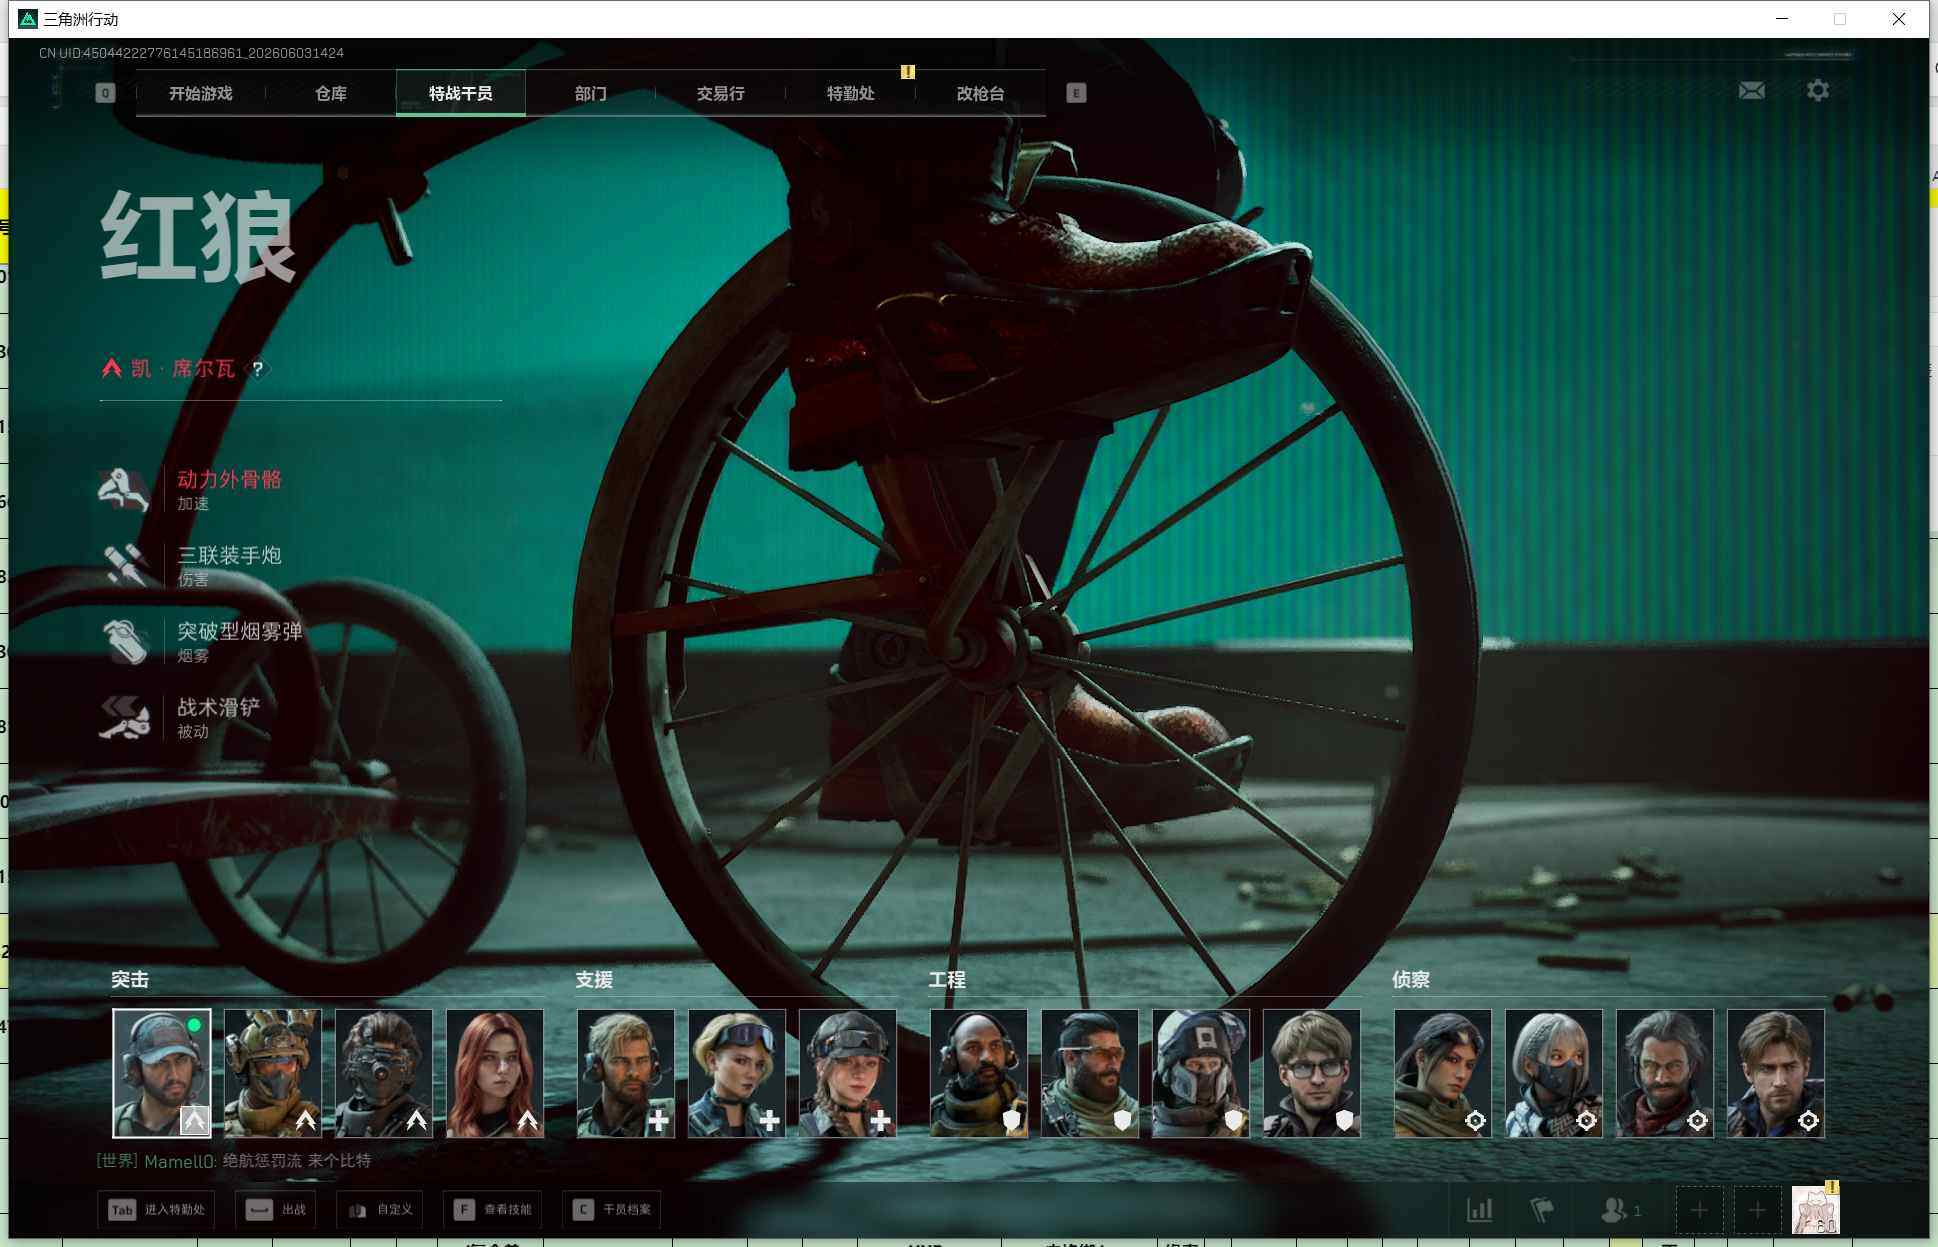Open the friends list icon

point(1613,1210)
